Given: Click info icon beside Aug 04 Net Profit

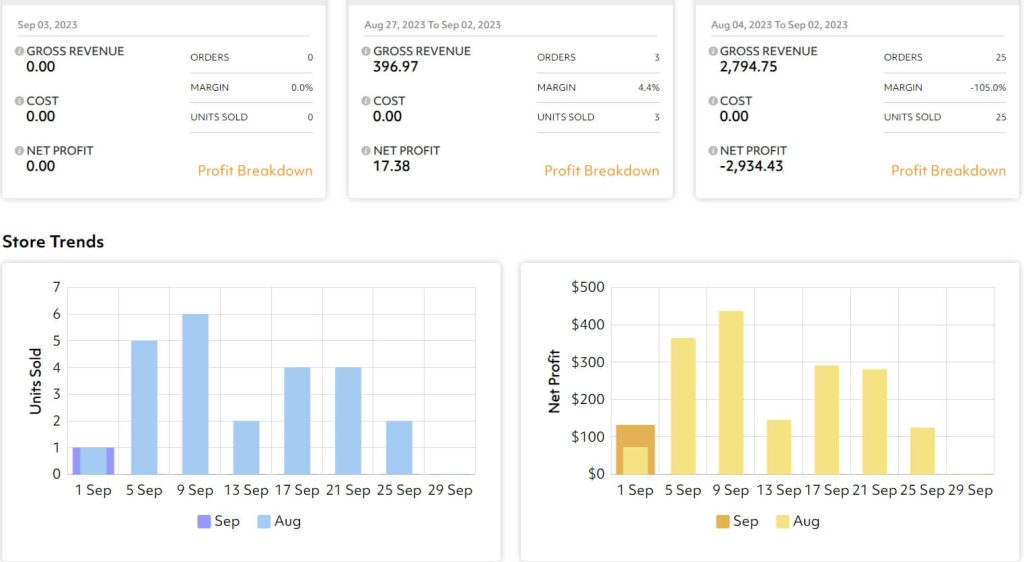Looking at the screenshot, I should tap(713, 151).
